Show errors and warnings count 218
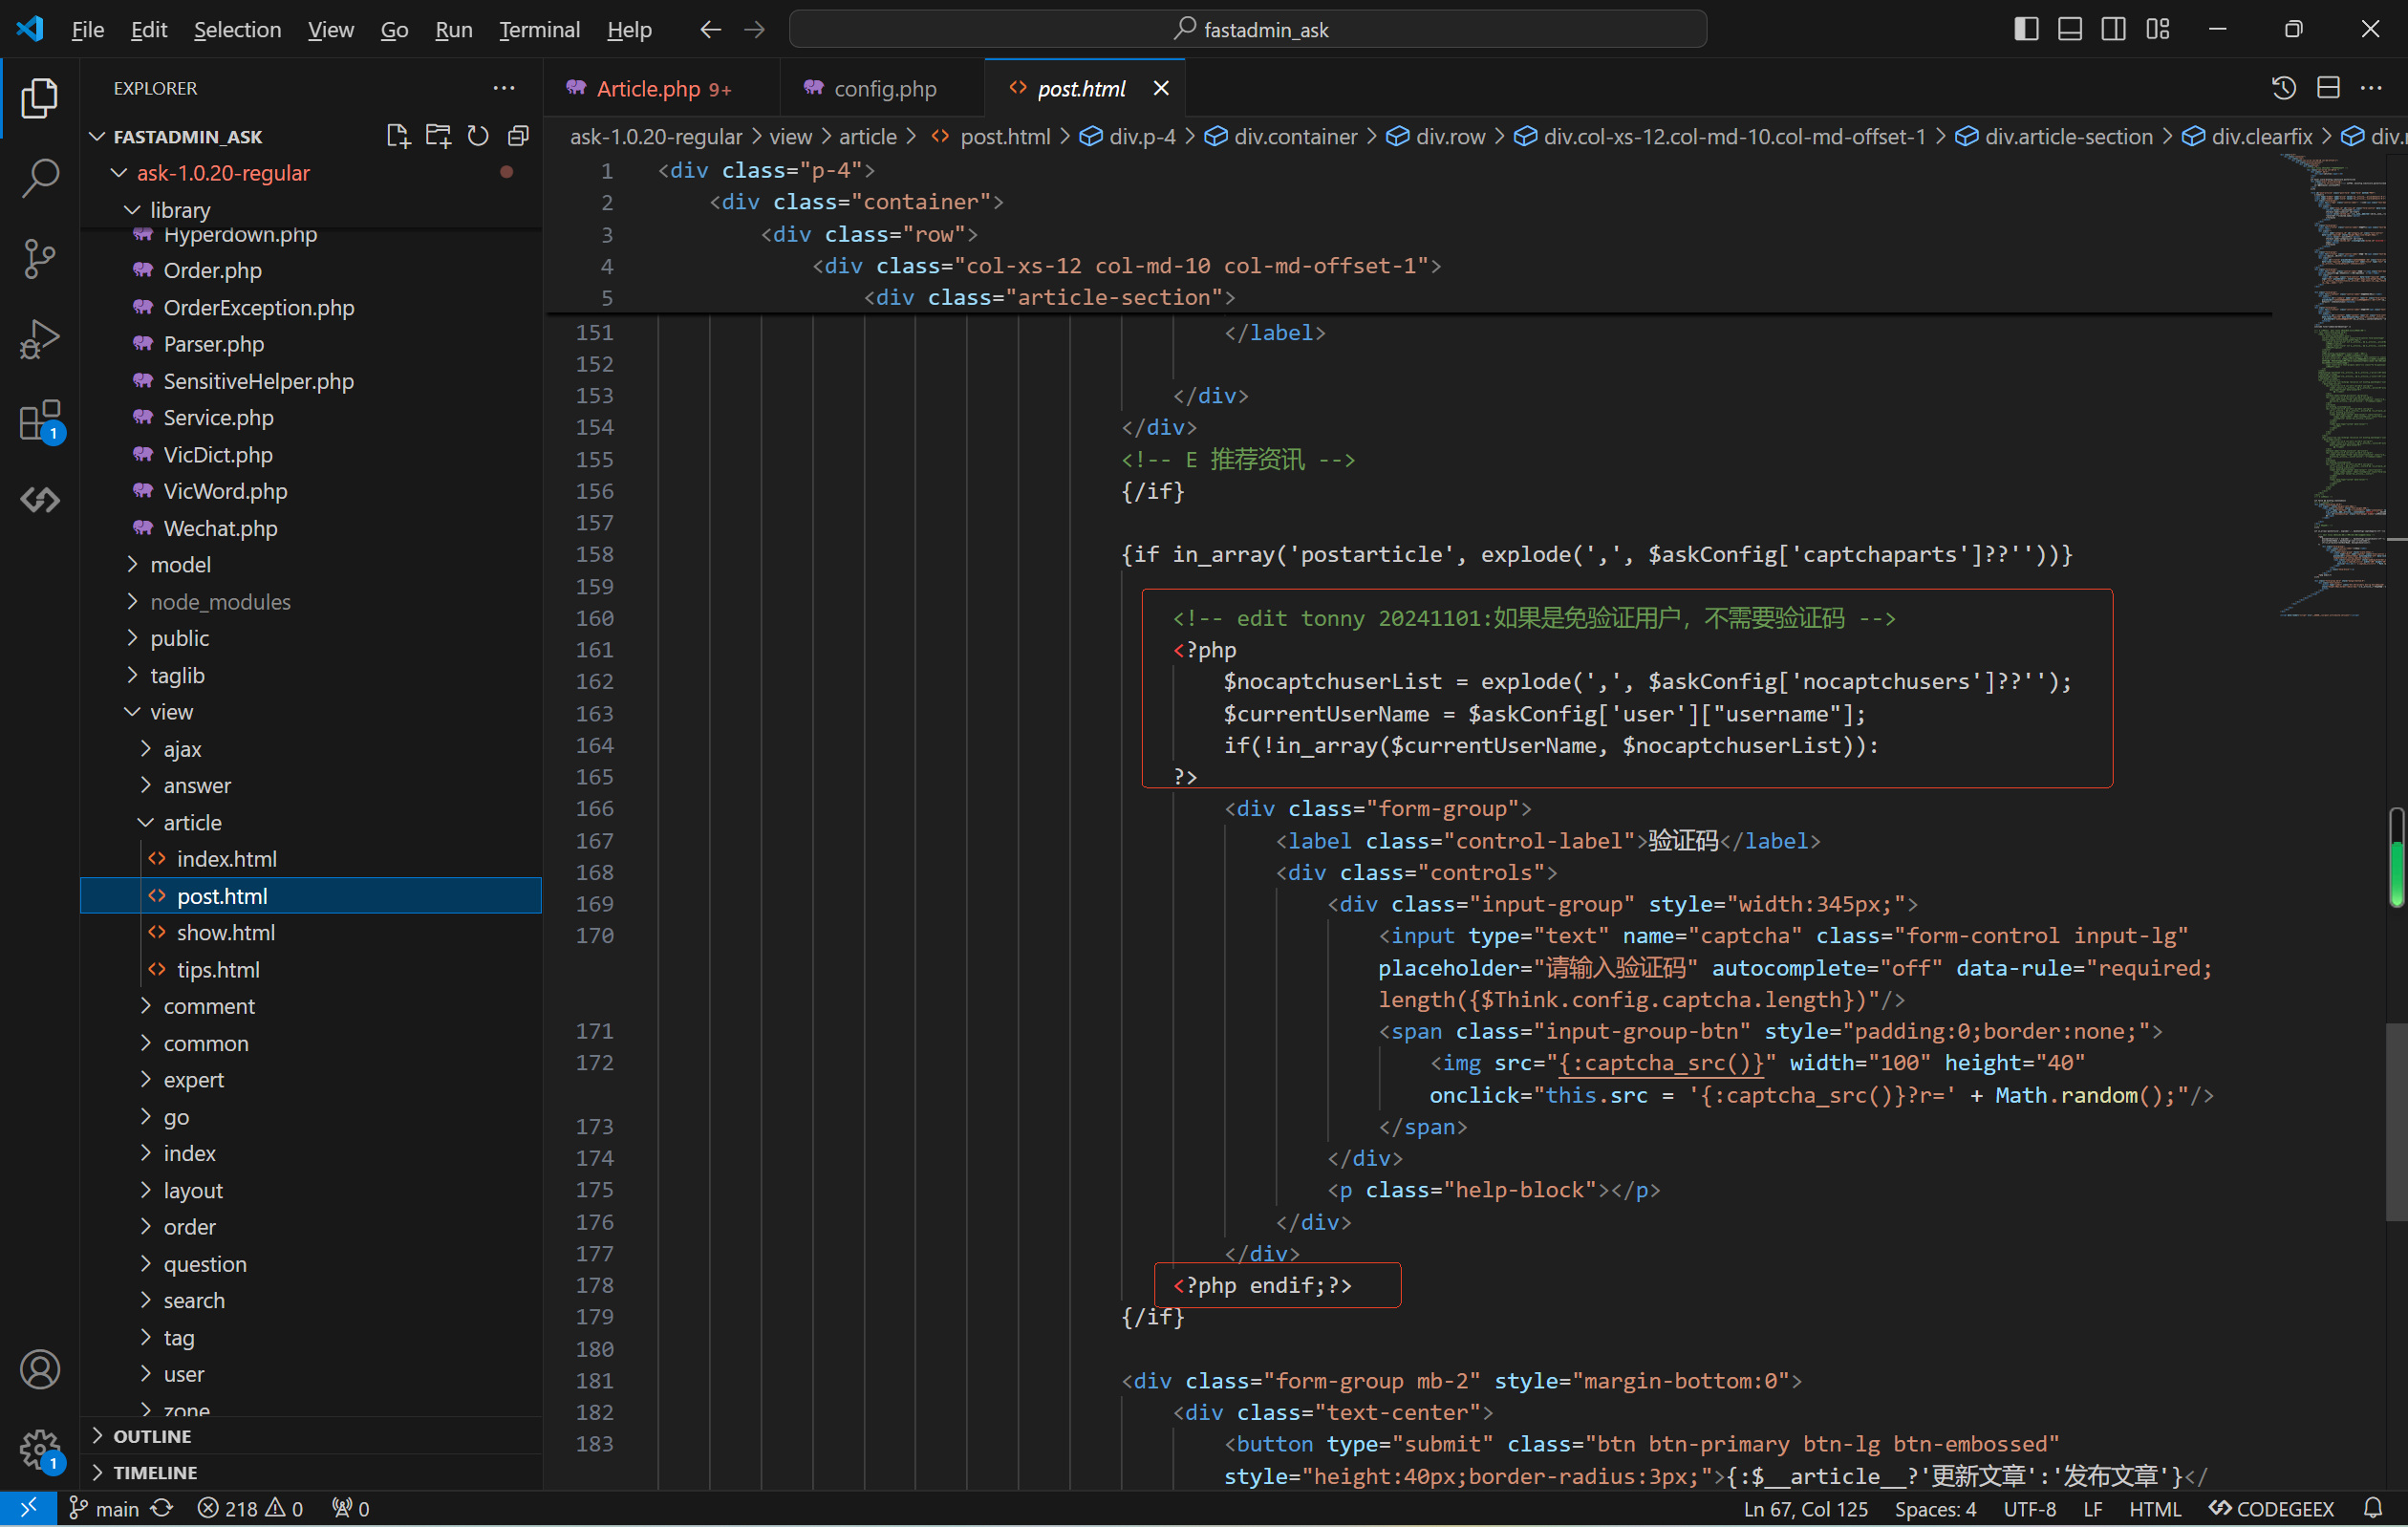 click(x=250, y=1509)
